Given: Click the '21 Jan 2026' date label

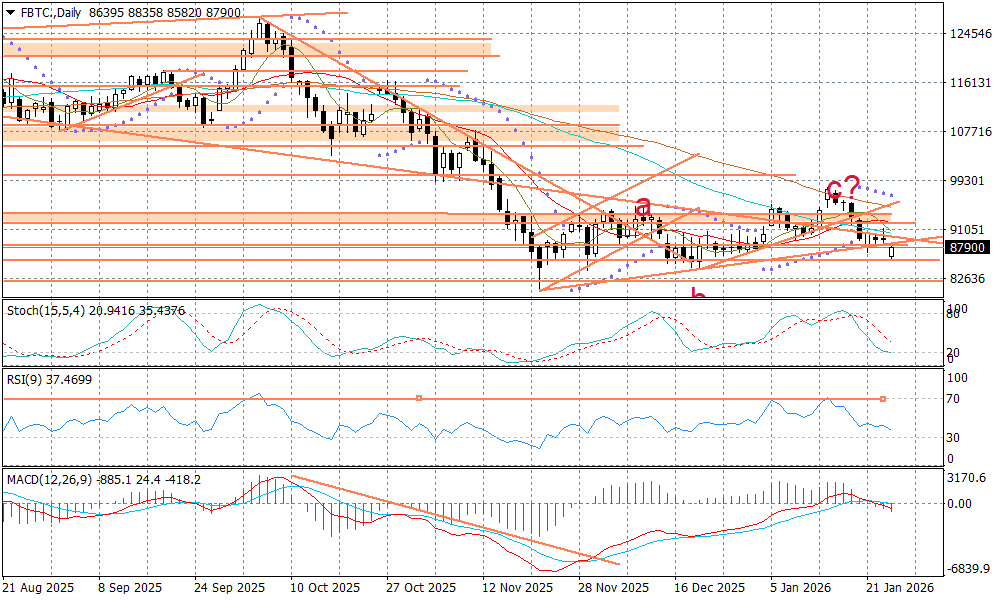Looking at the screenshot, I should pyautogui.click(x=899, y=588).
